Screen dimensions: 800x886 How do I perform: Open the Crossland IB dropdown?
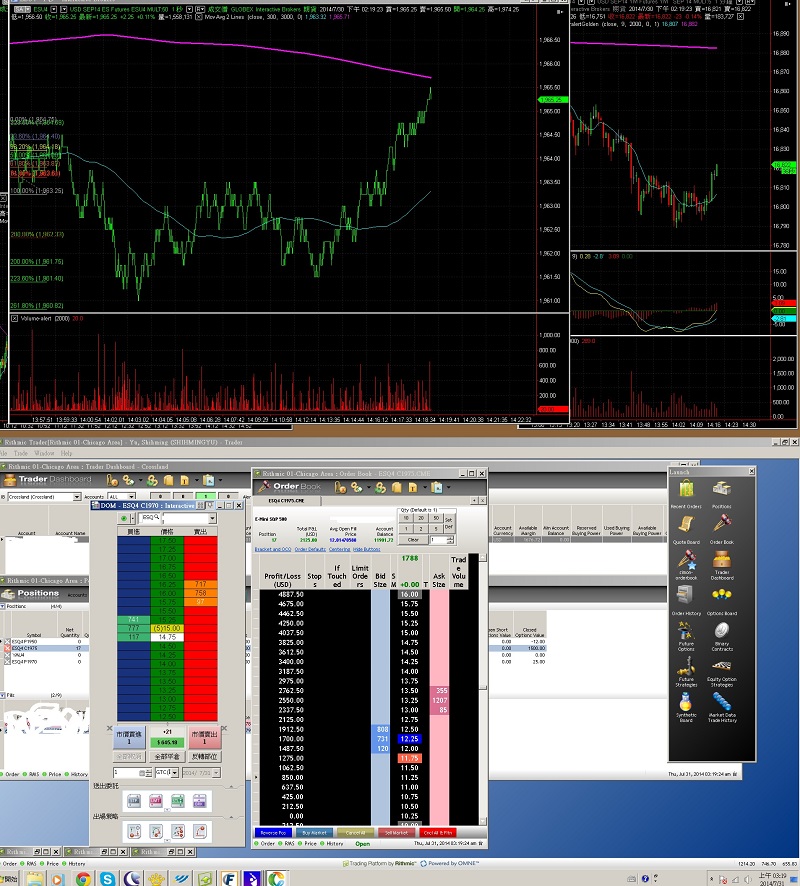77,497
